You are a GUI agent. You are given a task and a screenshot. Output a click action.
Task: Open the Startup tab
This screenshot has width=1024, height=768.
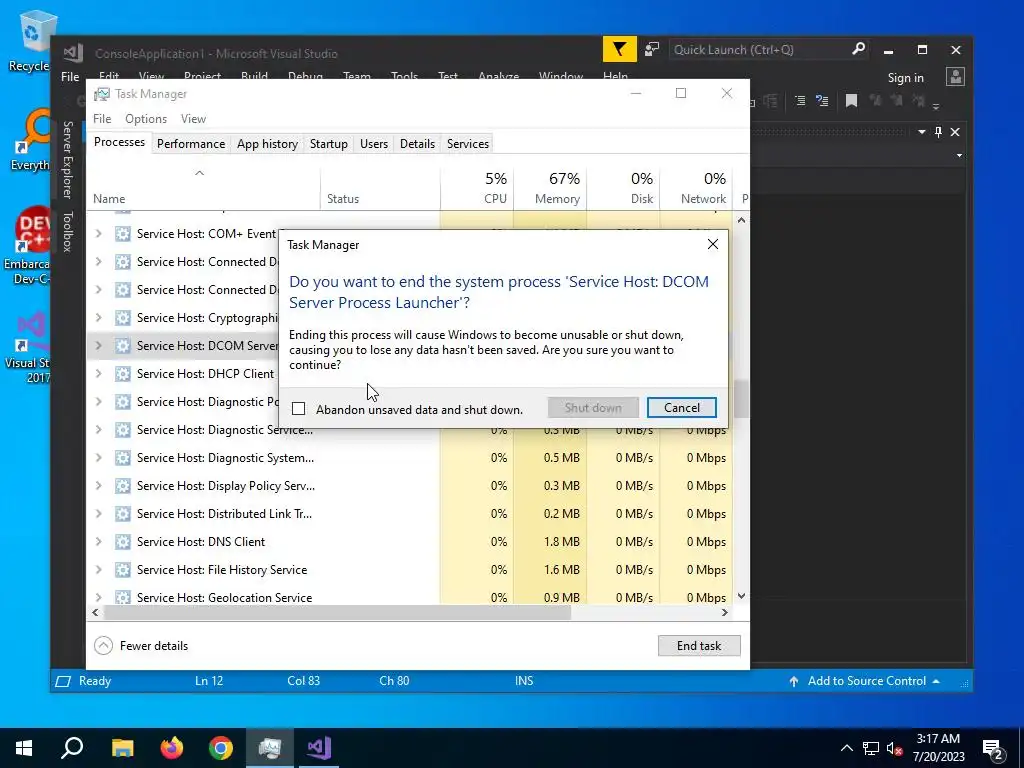click(x=328, y=144)
